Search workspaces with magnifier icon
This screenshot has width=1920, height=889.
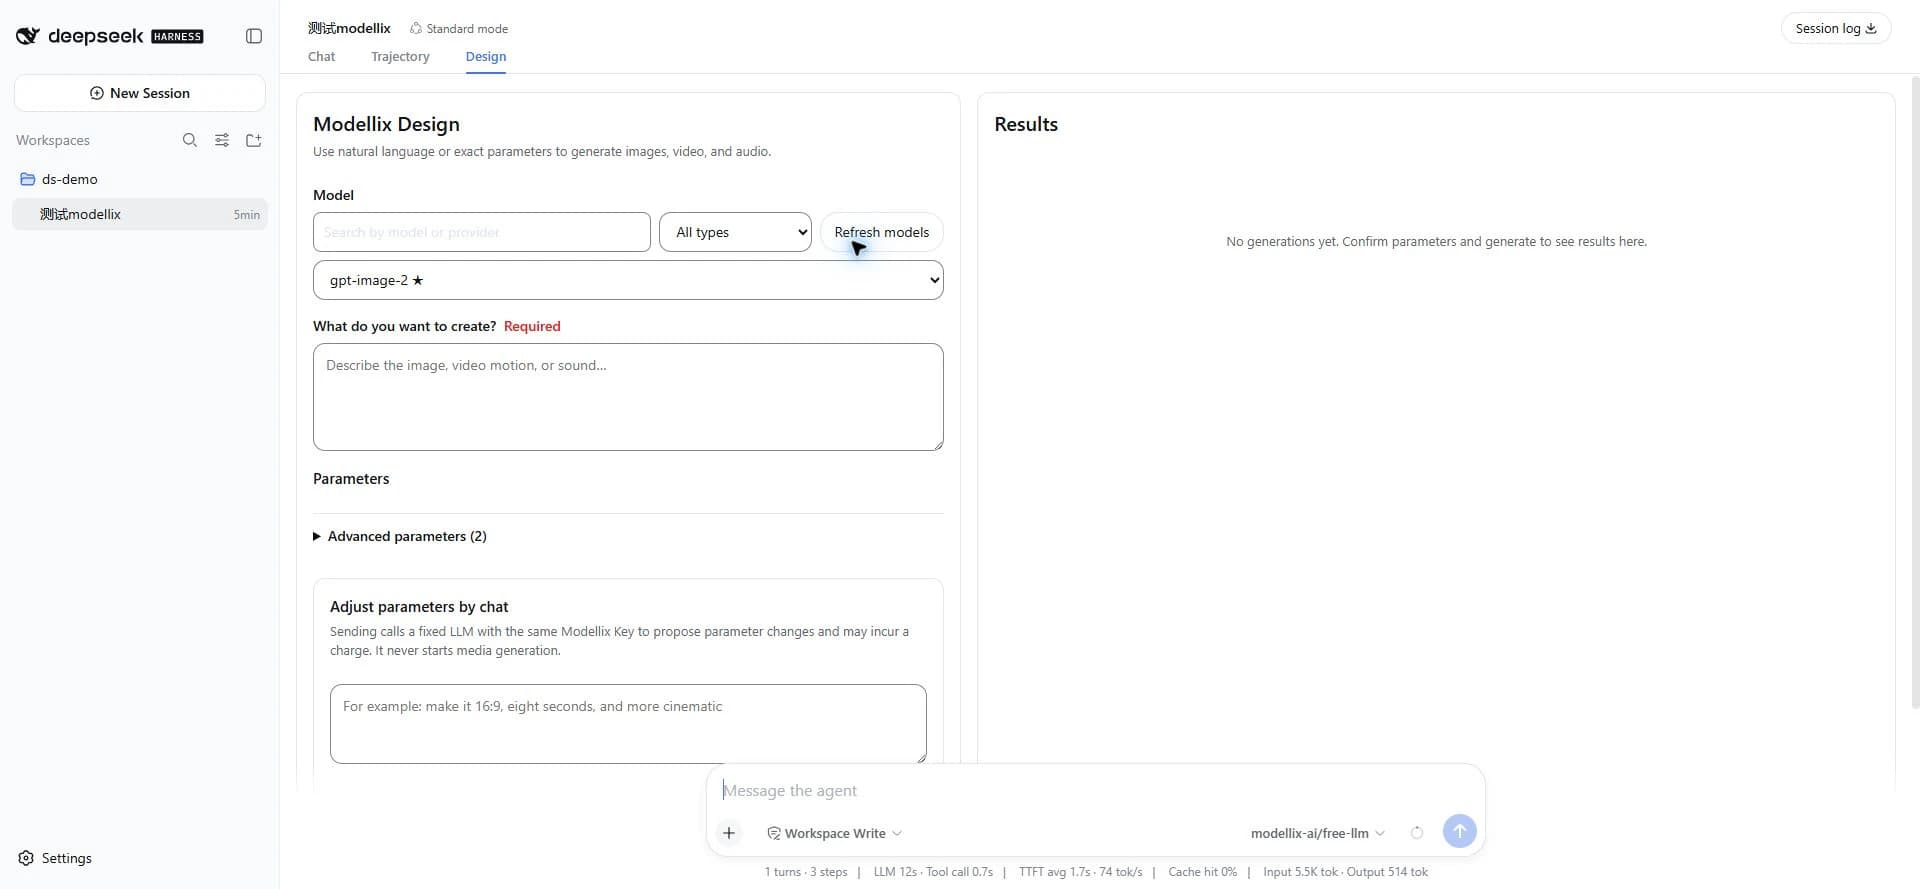(190, 140)
